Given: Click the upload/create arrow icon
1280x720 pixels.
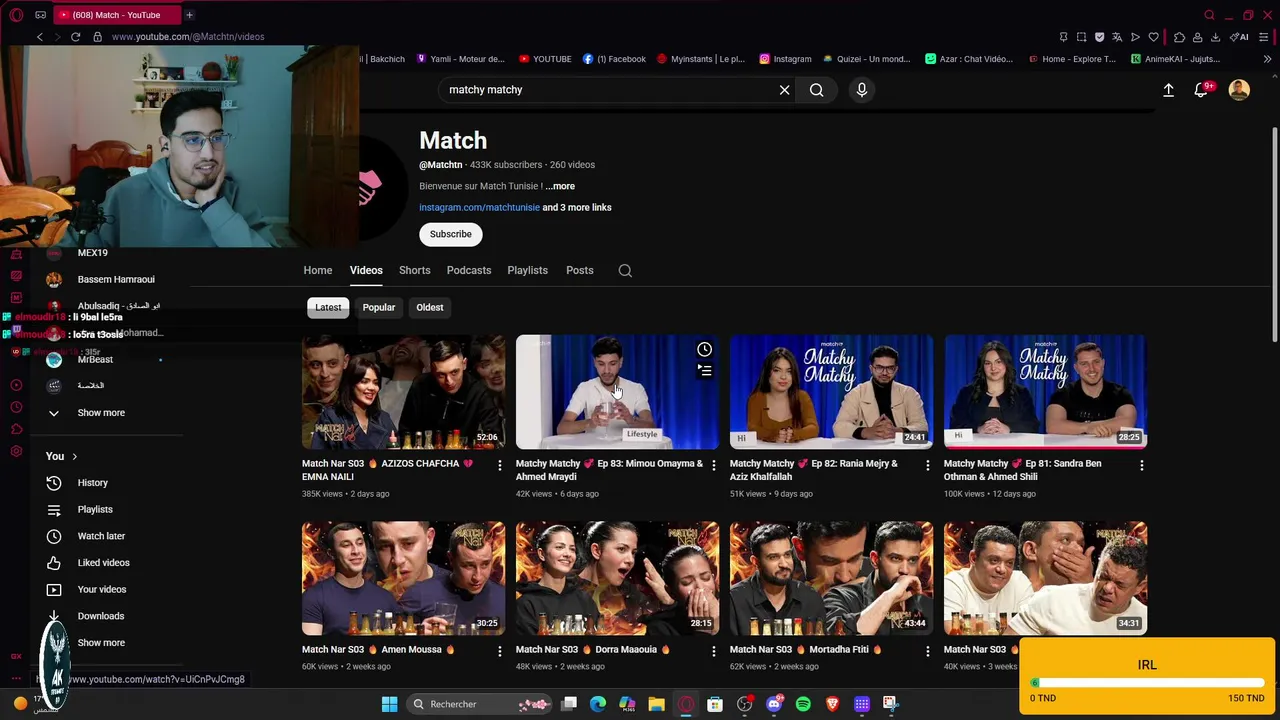Looking at the screenshot, I should point(1168,90).
